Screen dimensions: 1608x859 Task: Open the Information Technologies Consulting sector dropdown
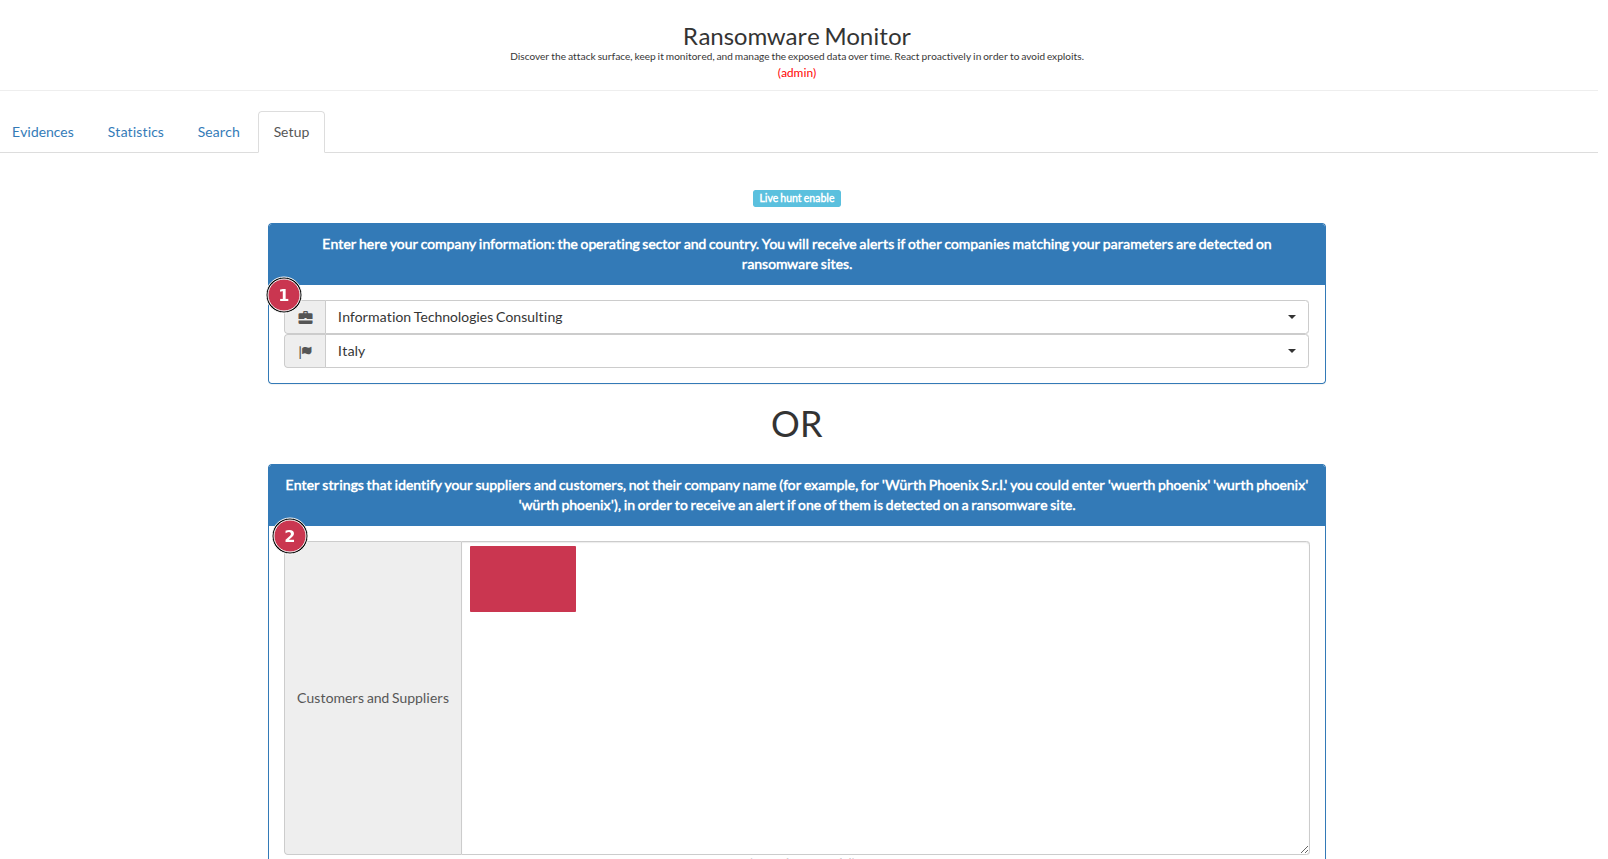coord(800,317)
